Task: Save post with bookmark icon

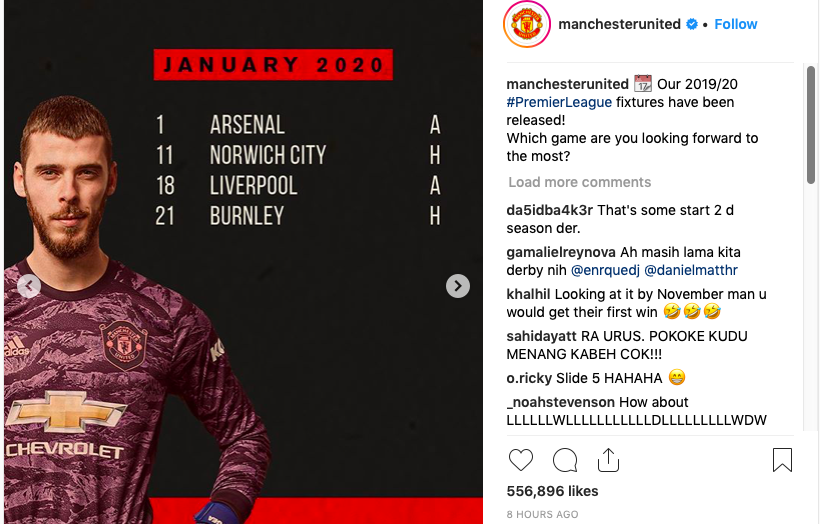Action: [782, 460]
